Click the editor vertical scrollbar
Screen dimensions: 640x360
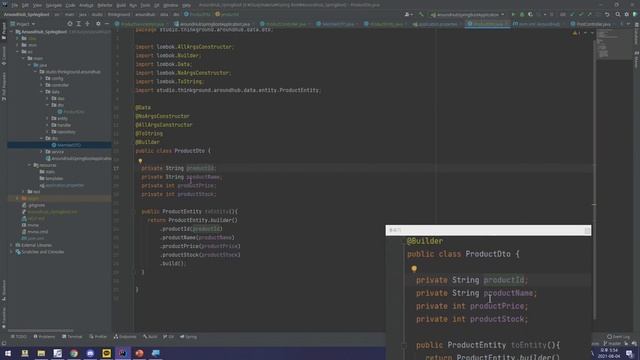pyautogui.click(x=594, y=180)
